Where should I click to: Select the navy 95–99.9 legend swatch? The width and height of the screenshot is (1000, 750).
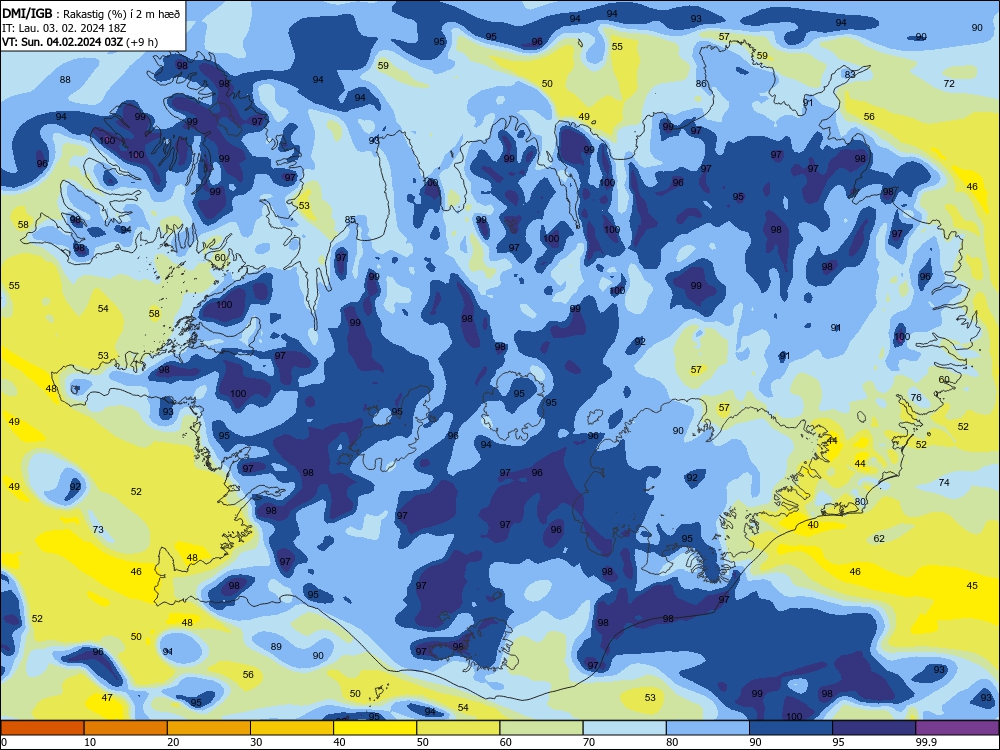[x=874, y=728]
